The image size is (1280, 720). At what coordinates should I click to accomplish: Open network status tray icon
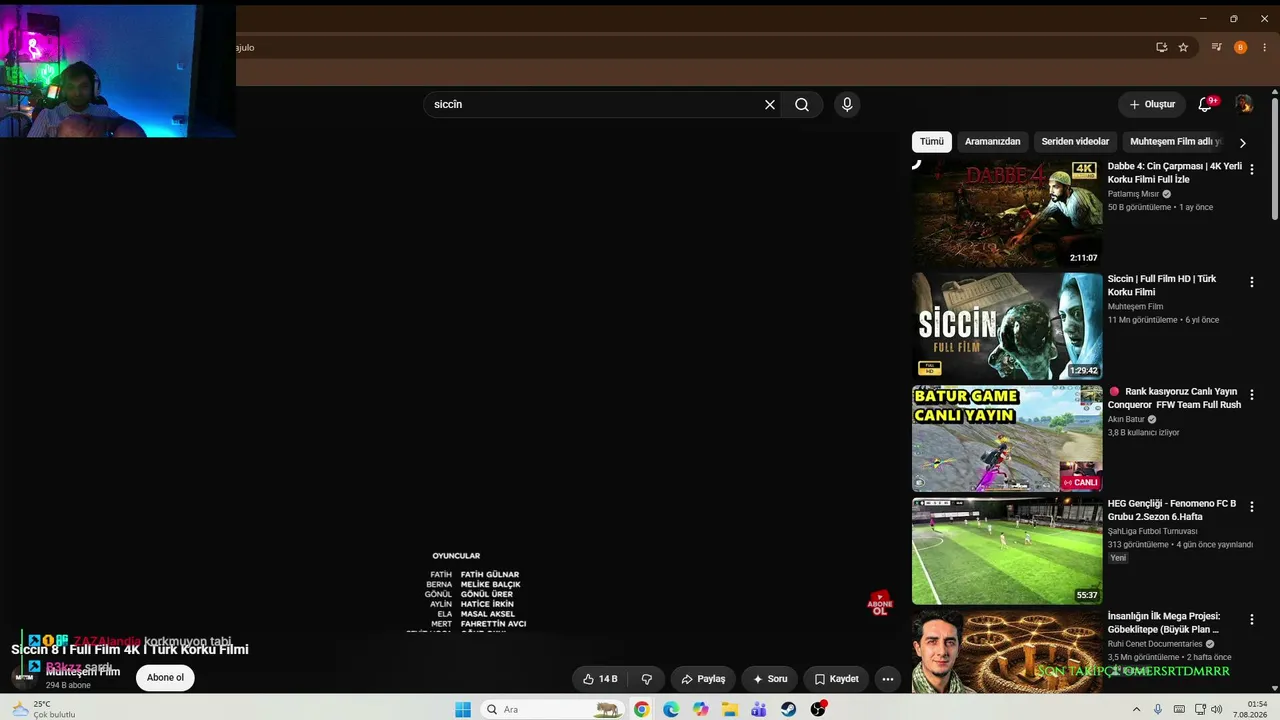pos(1200,709)
